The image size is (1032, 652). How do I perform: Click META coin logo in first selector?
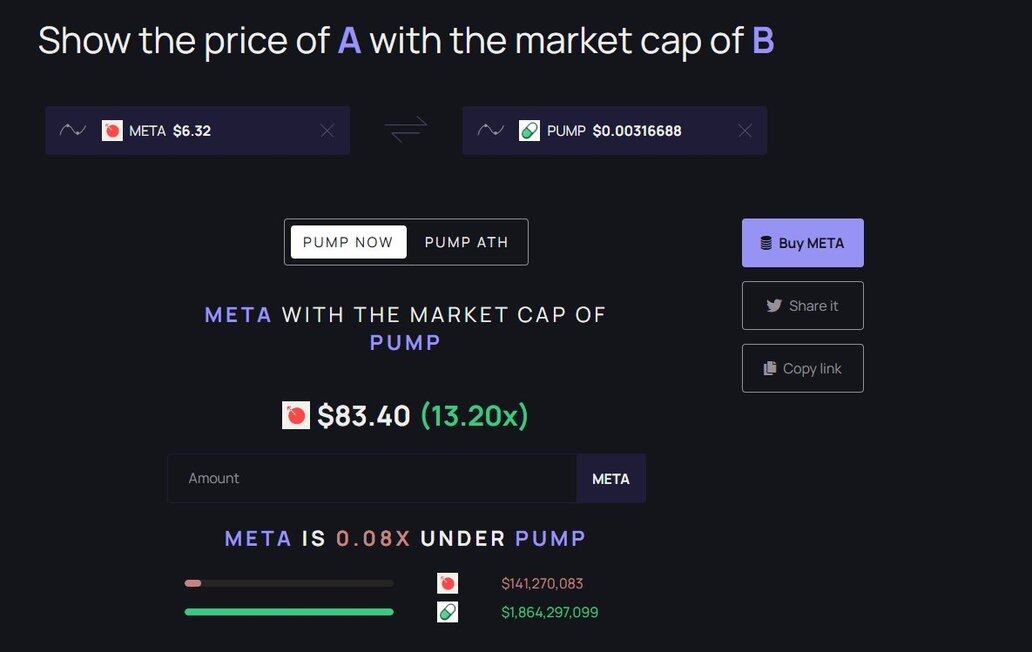[112, 131]
